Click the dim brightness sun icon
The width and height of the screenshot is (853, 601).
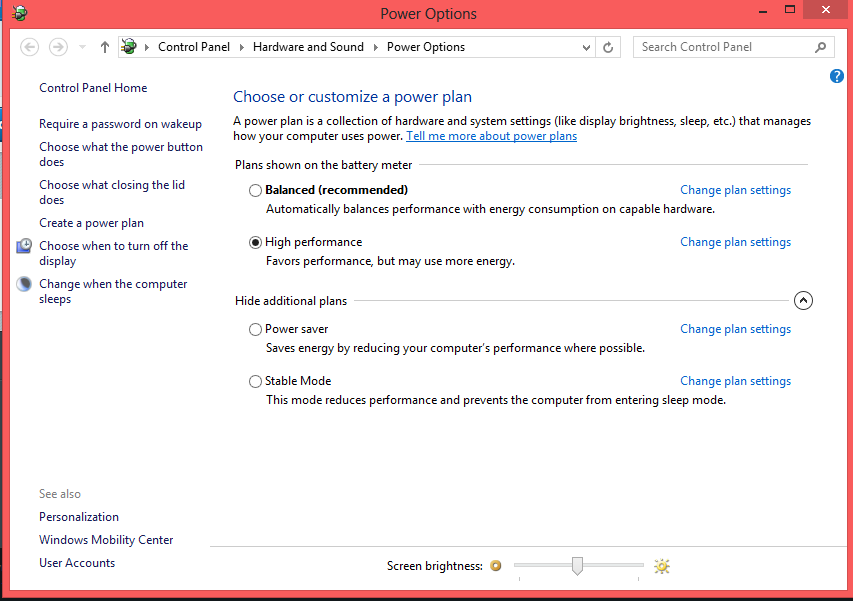point(495,566)
